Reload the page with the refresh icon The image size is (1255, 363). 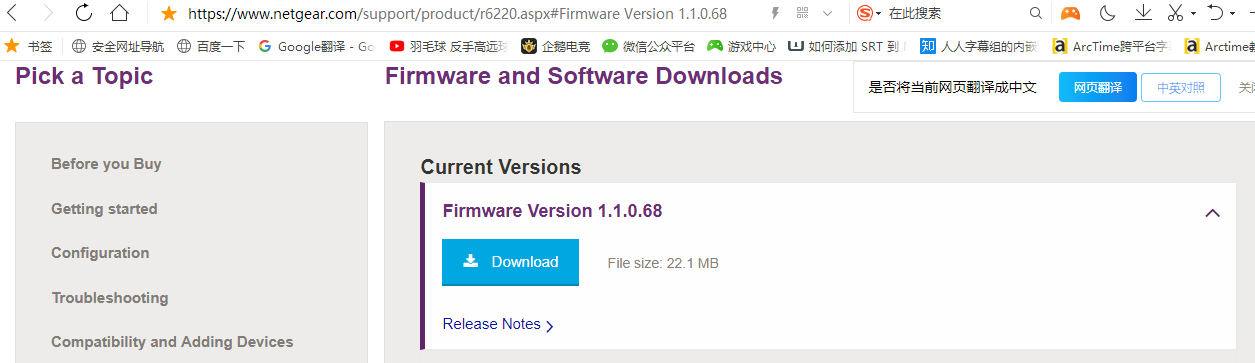pyautogui.click(x=85, y=13)
